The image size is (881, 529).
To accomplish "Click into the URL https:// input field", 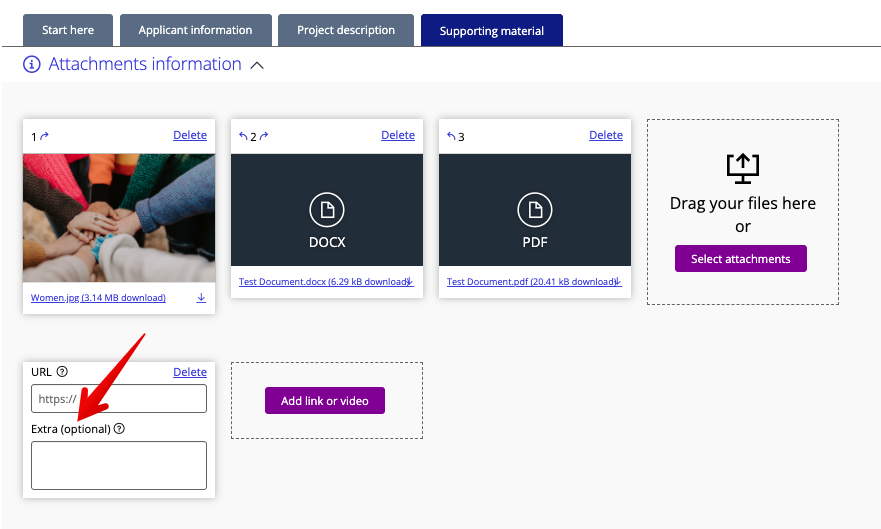I will [x=118, y=399].
